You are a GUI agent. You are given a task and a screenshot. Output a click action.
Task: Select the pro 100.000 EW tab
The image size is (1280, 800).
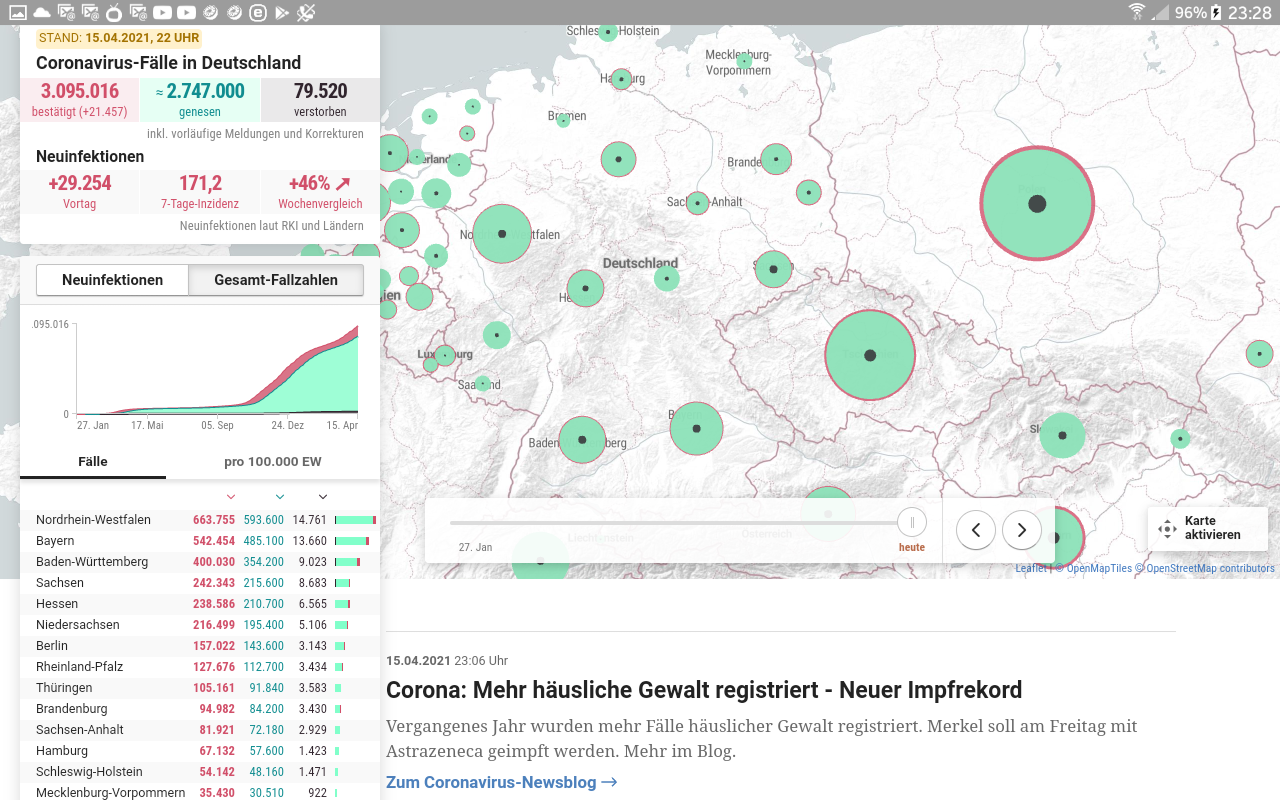pos(273,462)
